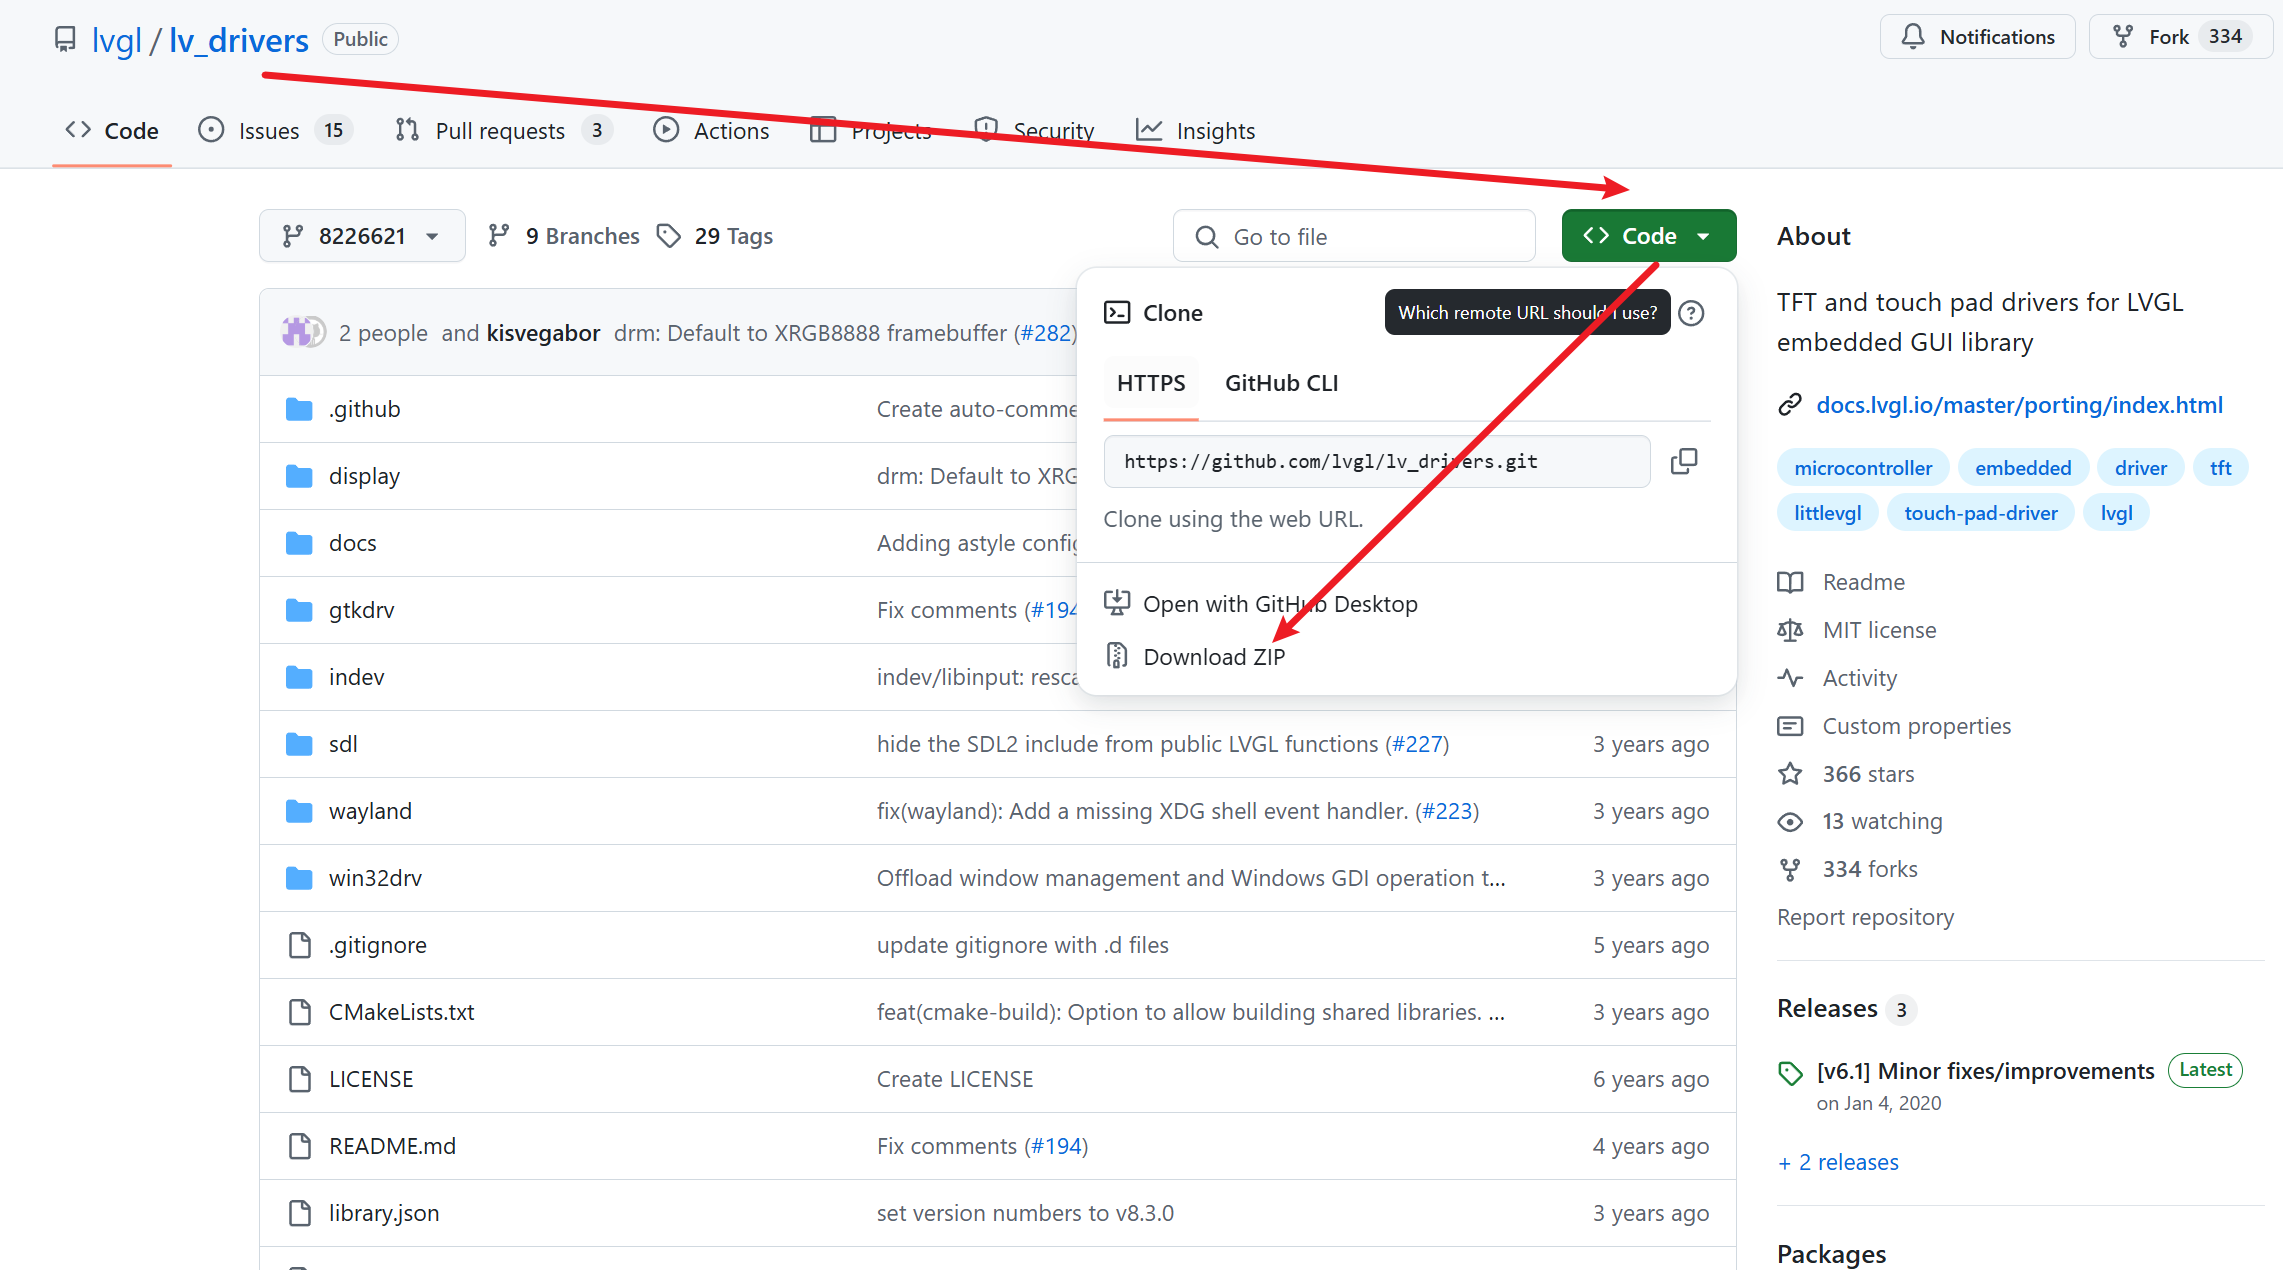Open the wayland folder
The height and width of the screenshot is (1270, 2283).
[370, 811]
